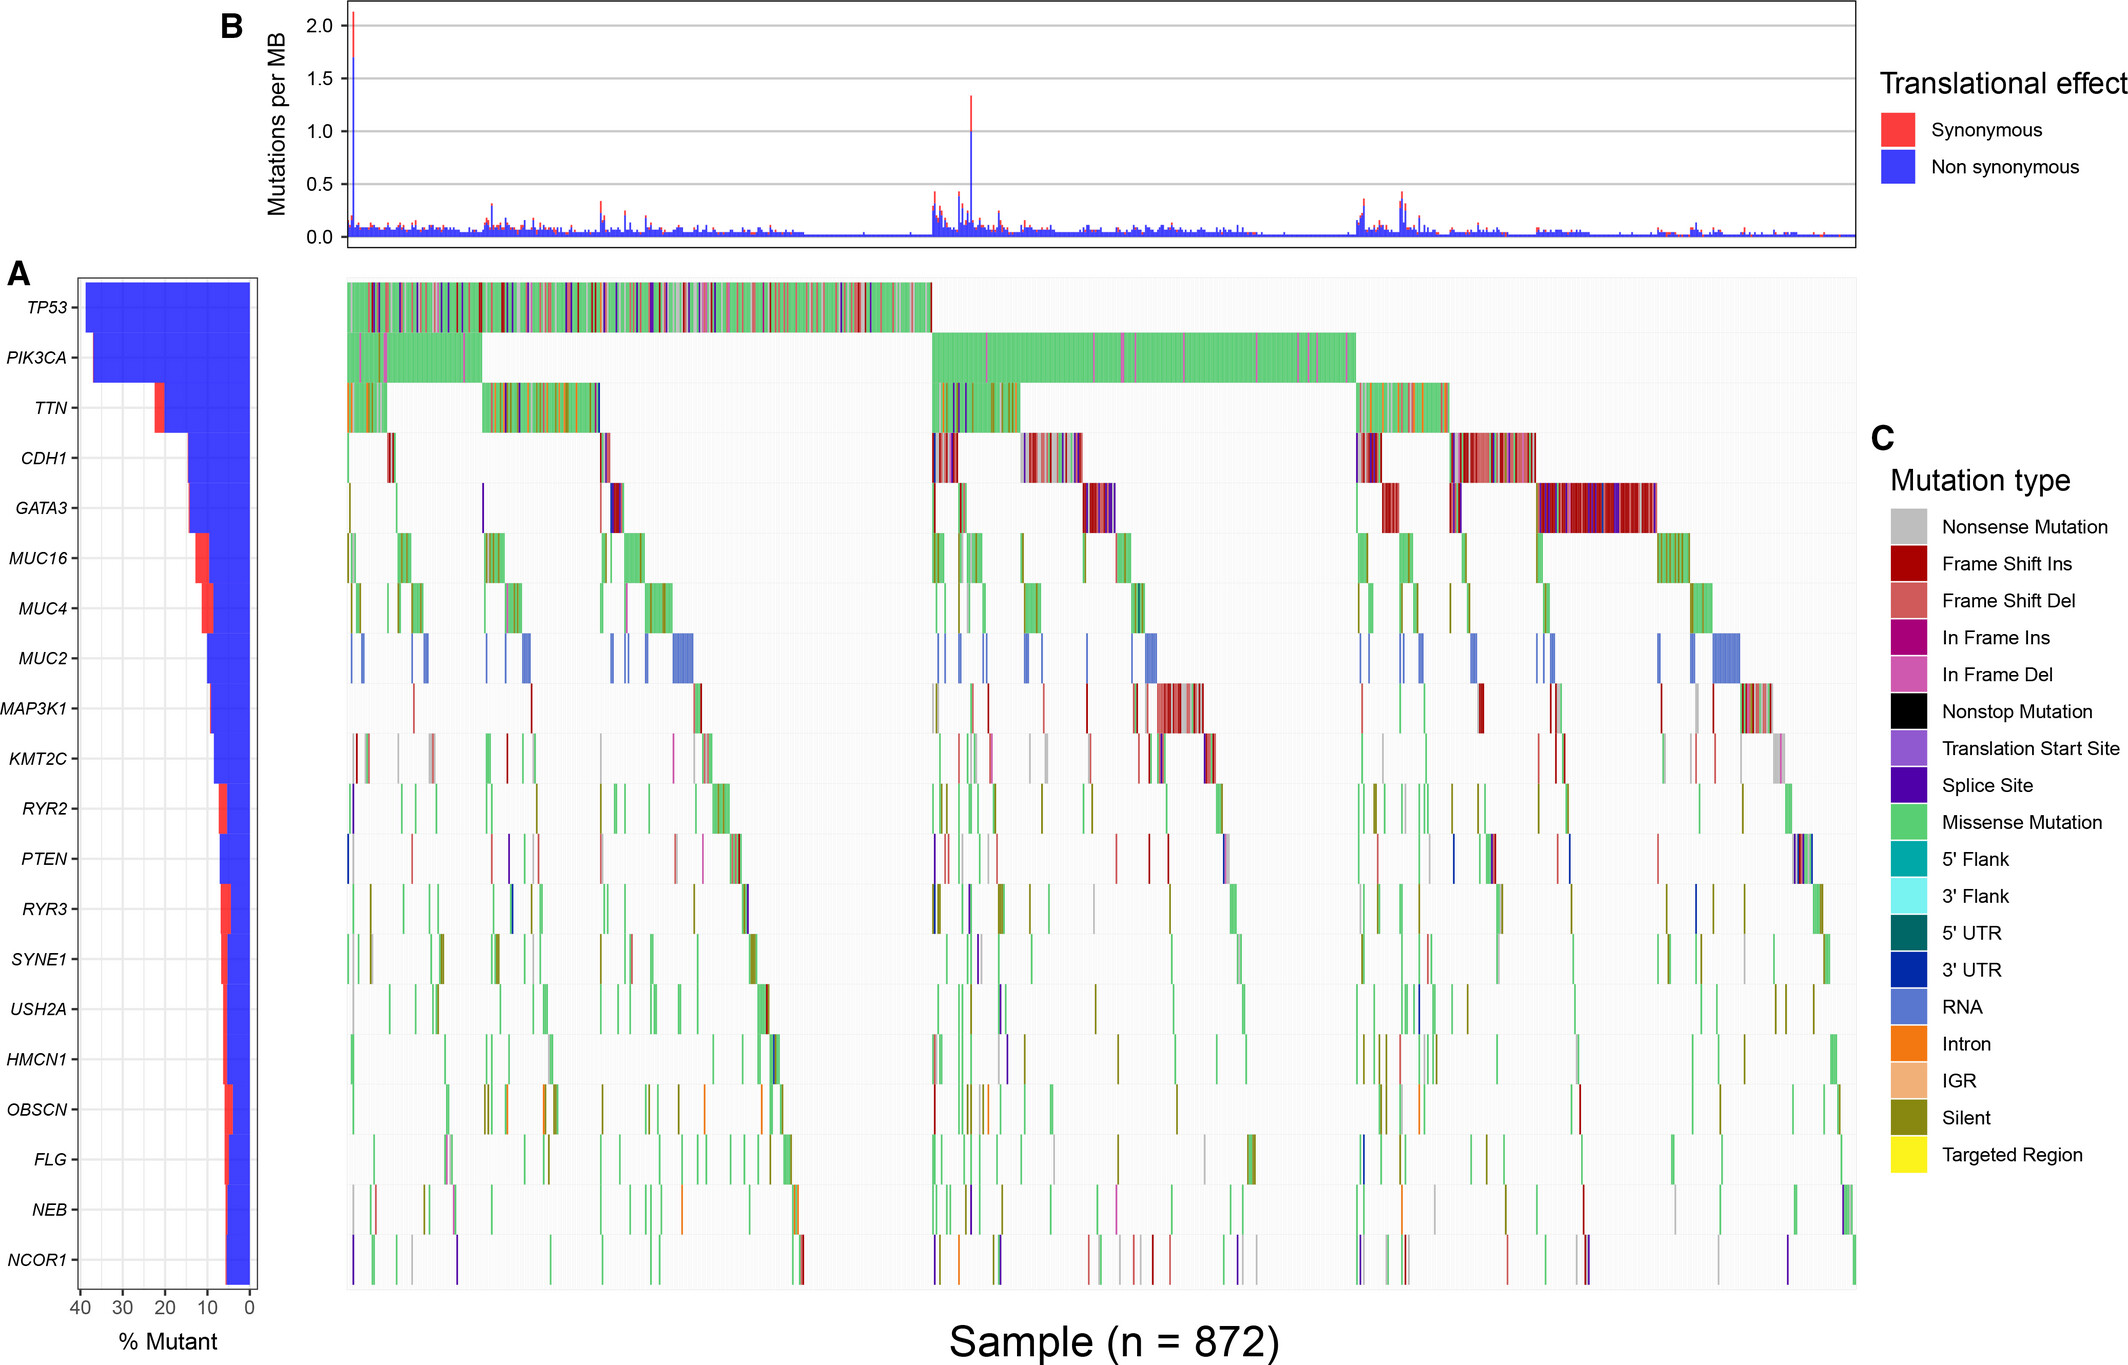Click the MAP3K1 gene label
Image resolution: width=2128 pixels, height=1365 pixels.
34,708
